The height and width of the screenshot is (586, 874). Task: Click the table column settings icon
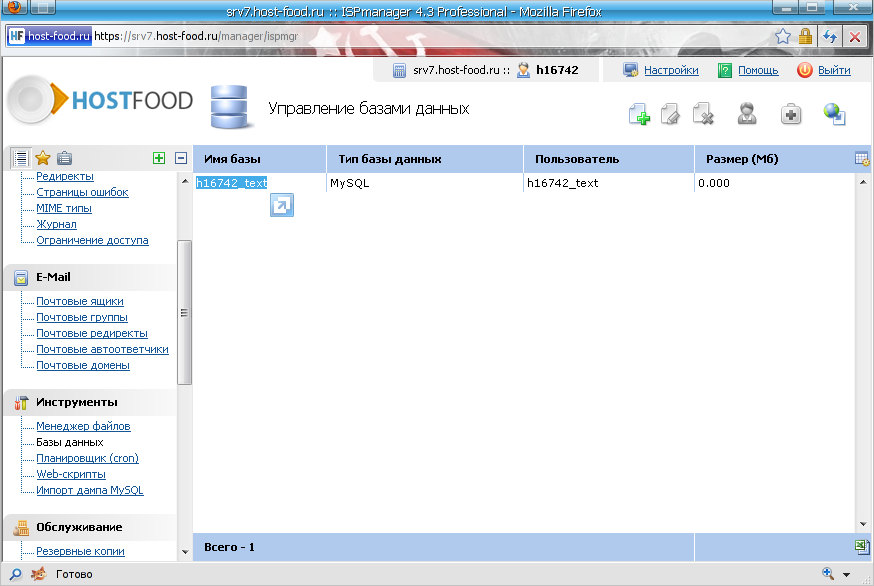click(862, 159)
